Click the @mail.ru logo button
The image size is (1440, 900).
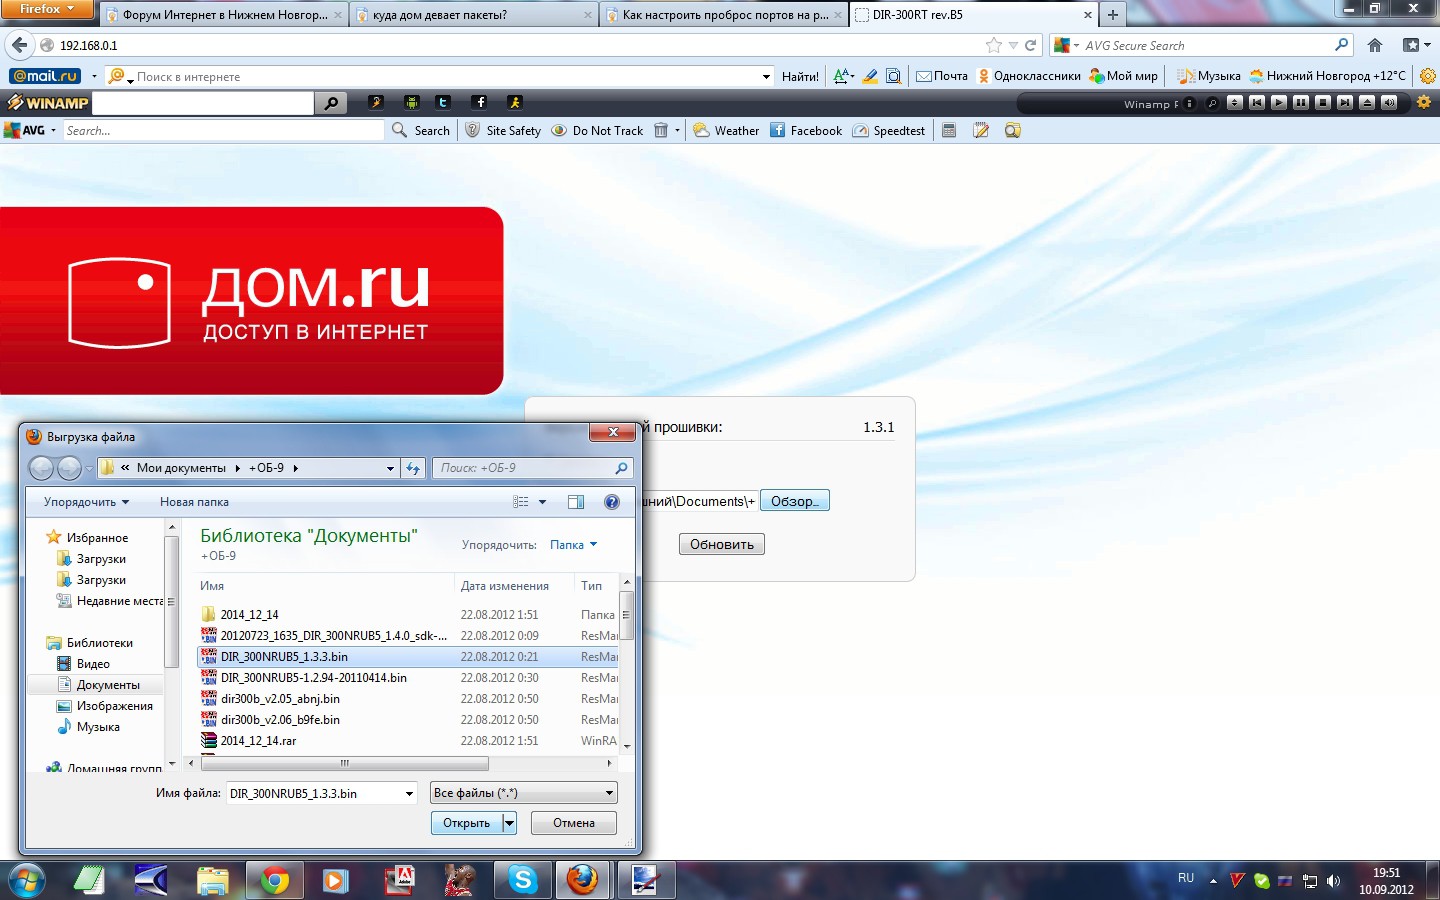pyautogui.click(x=45, y=76)
